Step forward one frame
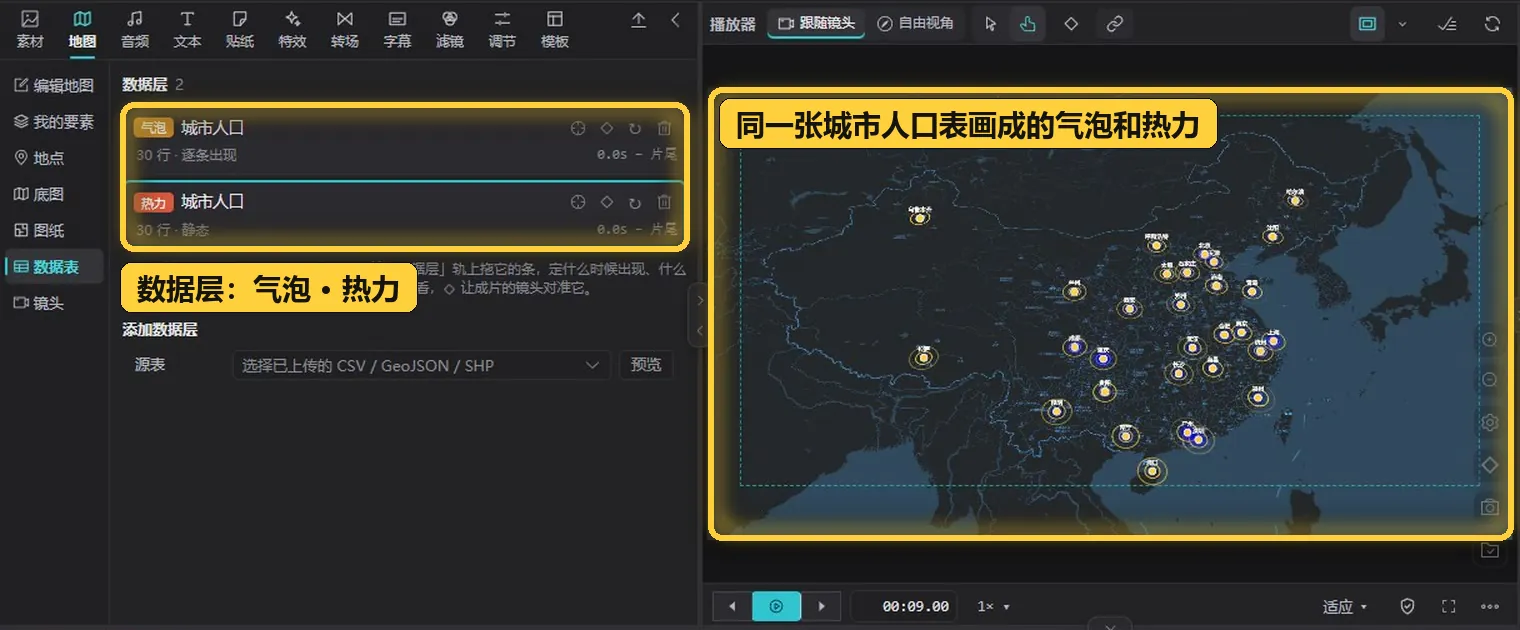 pyautogui.click(x=822, y=606)
